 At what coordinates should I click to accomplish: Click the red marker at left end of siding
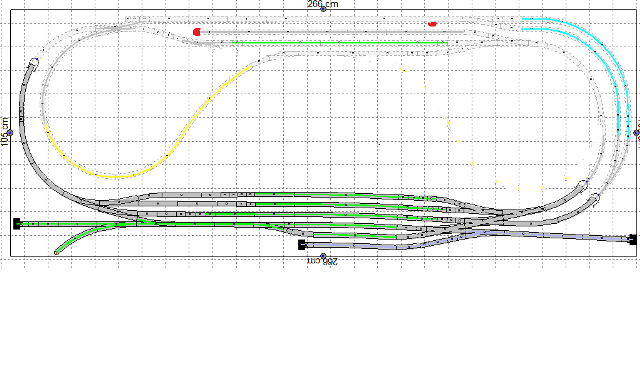[197, 32]
